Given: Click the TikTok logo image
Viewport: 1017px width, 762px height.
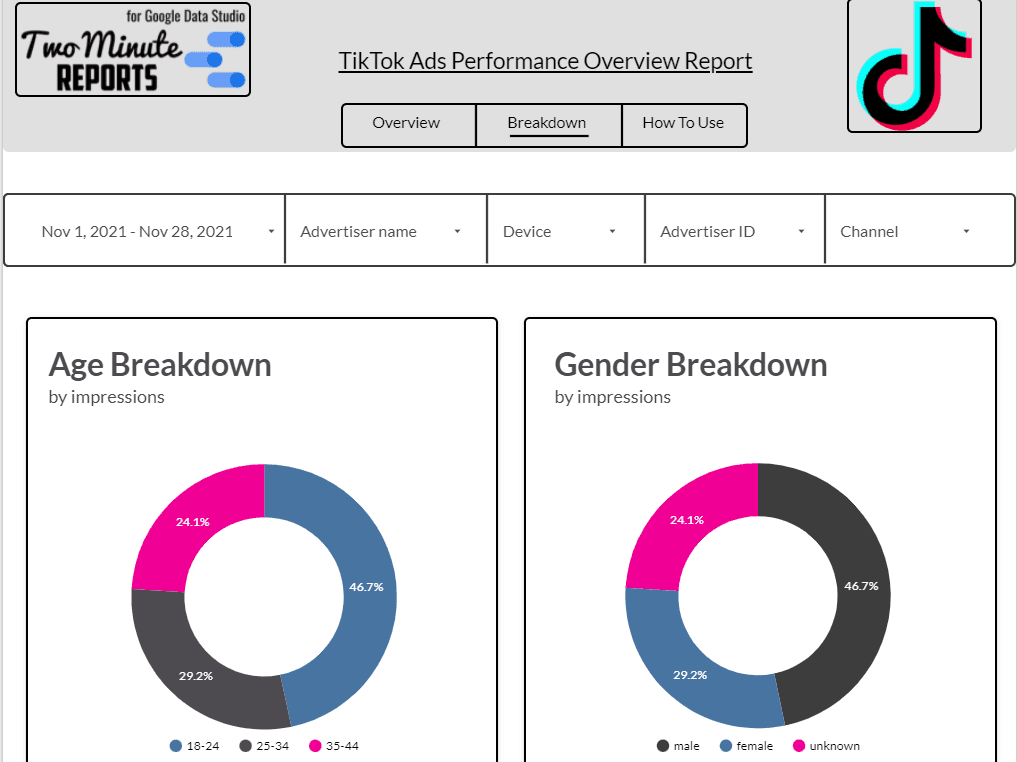Looking at the screenshot, I should click(x=914, y=65).
